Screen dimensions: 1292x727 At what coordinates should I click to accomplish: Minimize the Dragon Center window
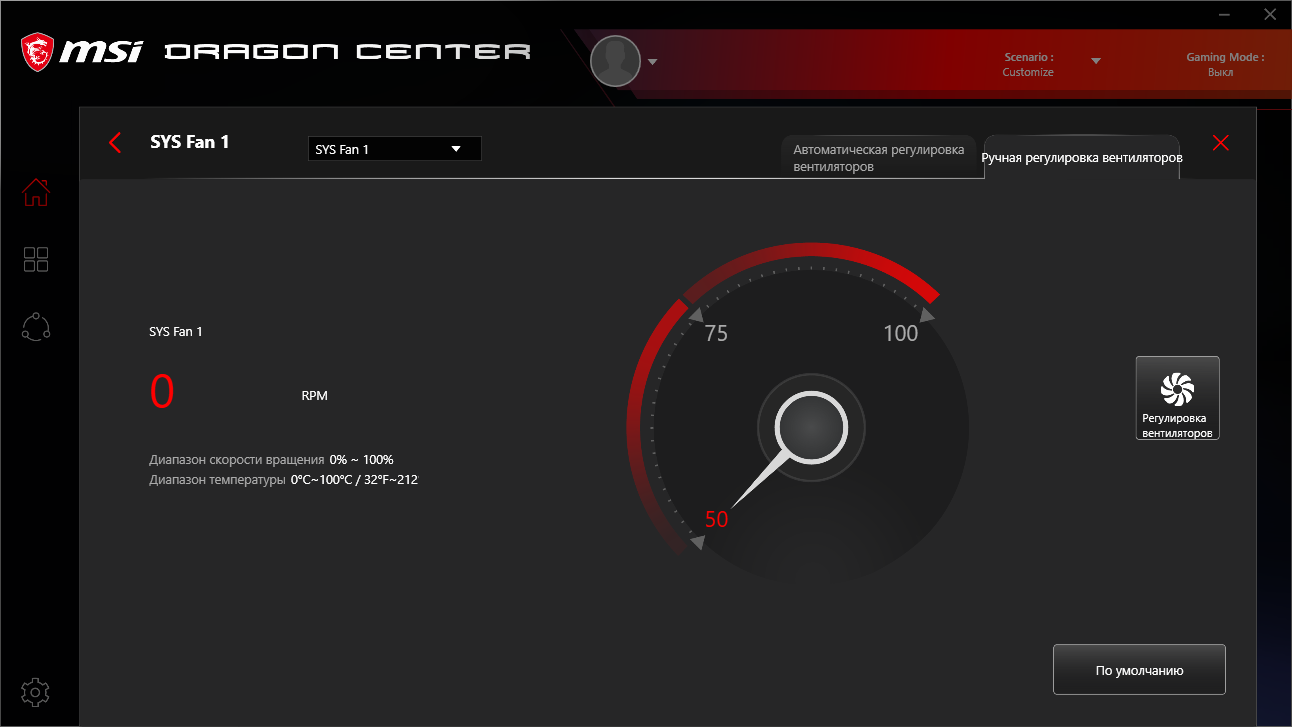(1226, 15)
